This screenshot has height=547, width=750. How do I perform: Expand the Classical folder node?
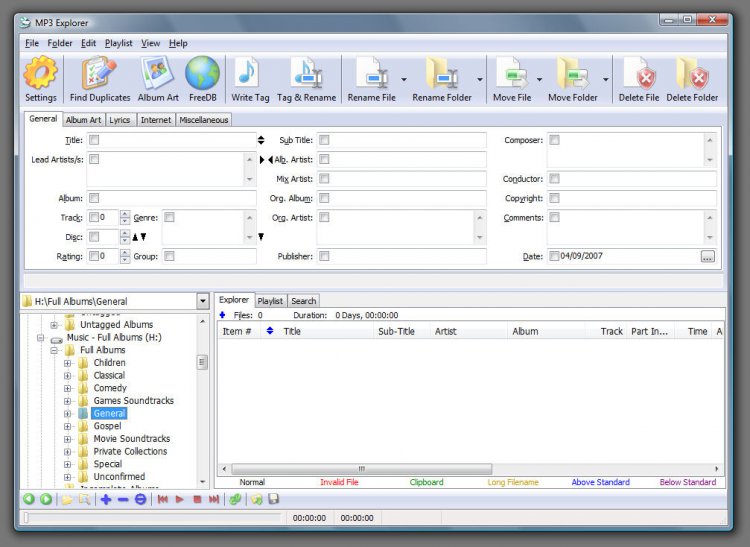[67, 376]
